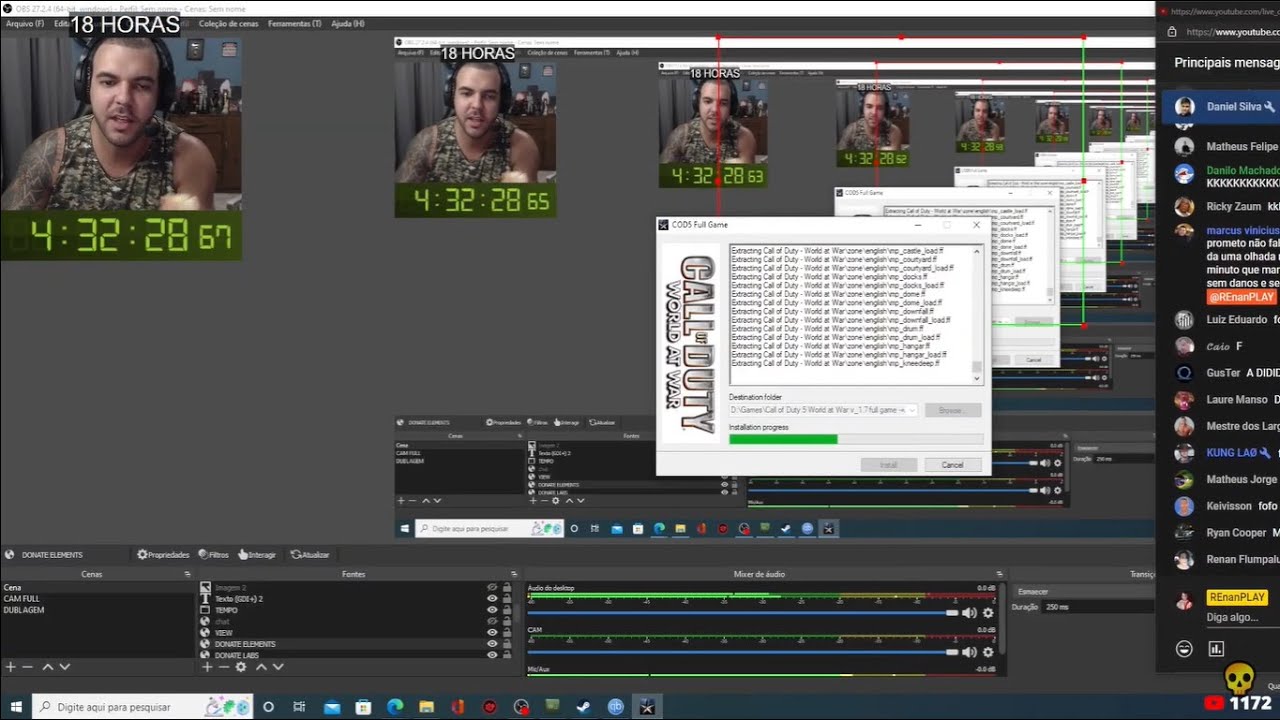
Task: Remove the selected source with the Fontes minus icon
Action: pyautogui.click(x=224, y=667)
